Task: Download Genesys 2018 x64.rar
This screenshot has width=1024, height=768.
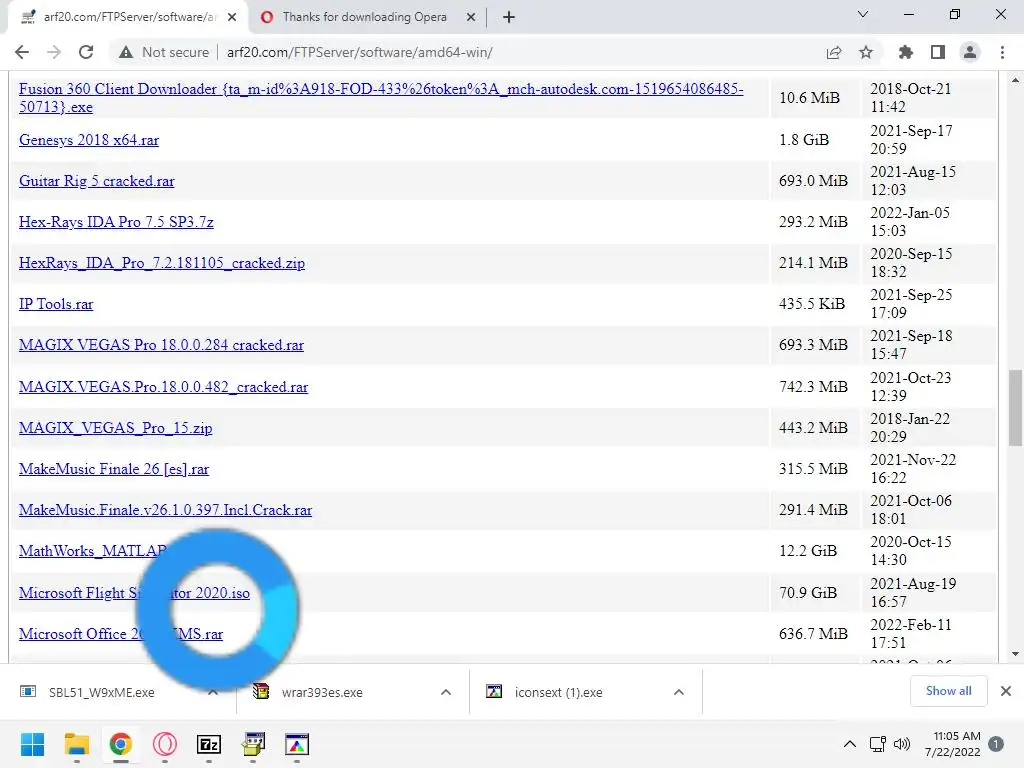Action: click(x=89, y=140)
